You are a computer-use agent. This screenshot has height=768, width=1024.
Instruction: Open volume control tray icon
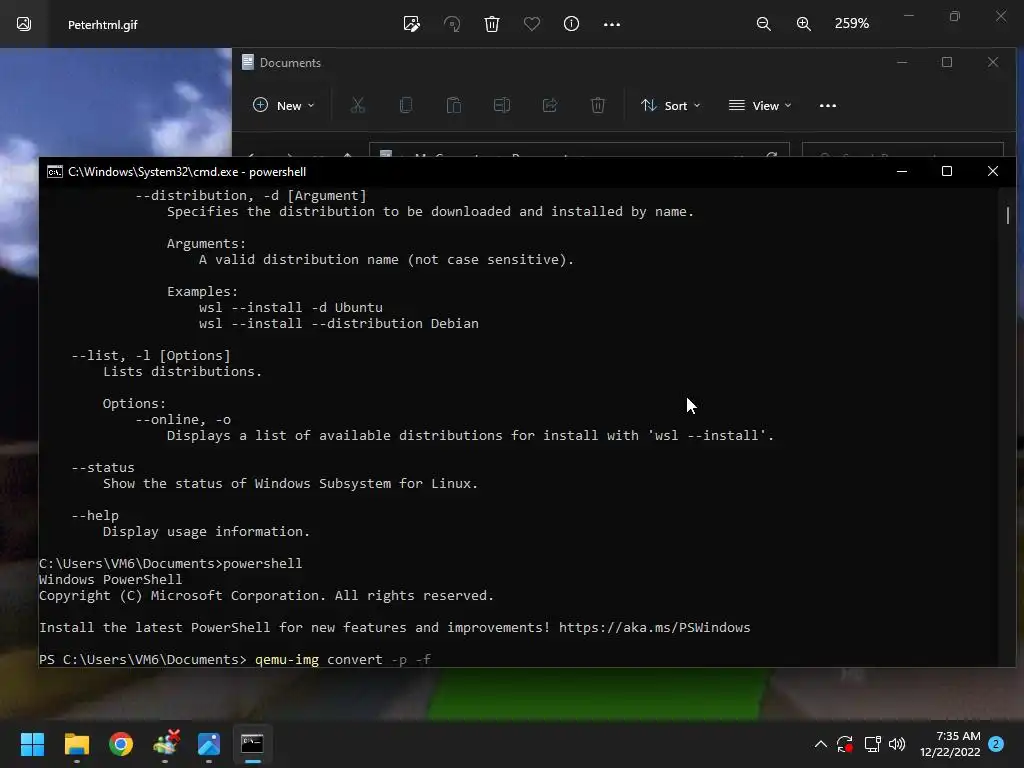897,744
